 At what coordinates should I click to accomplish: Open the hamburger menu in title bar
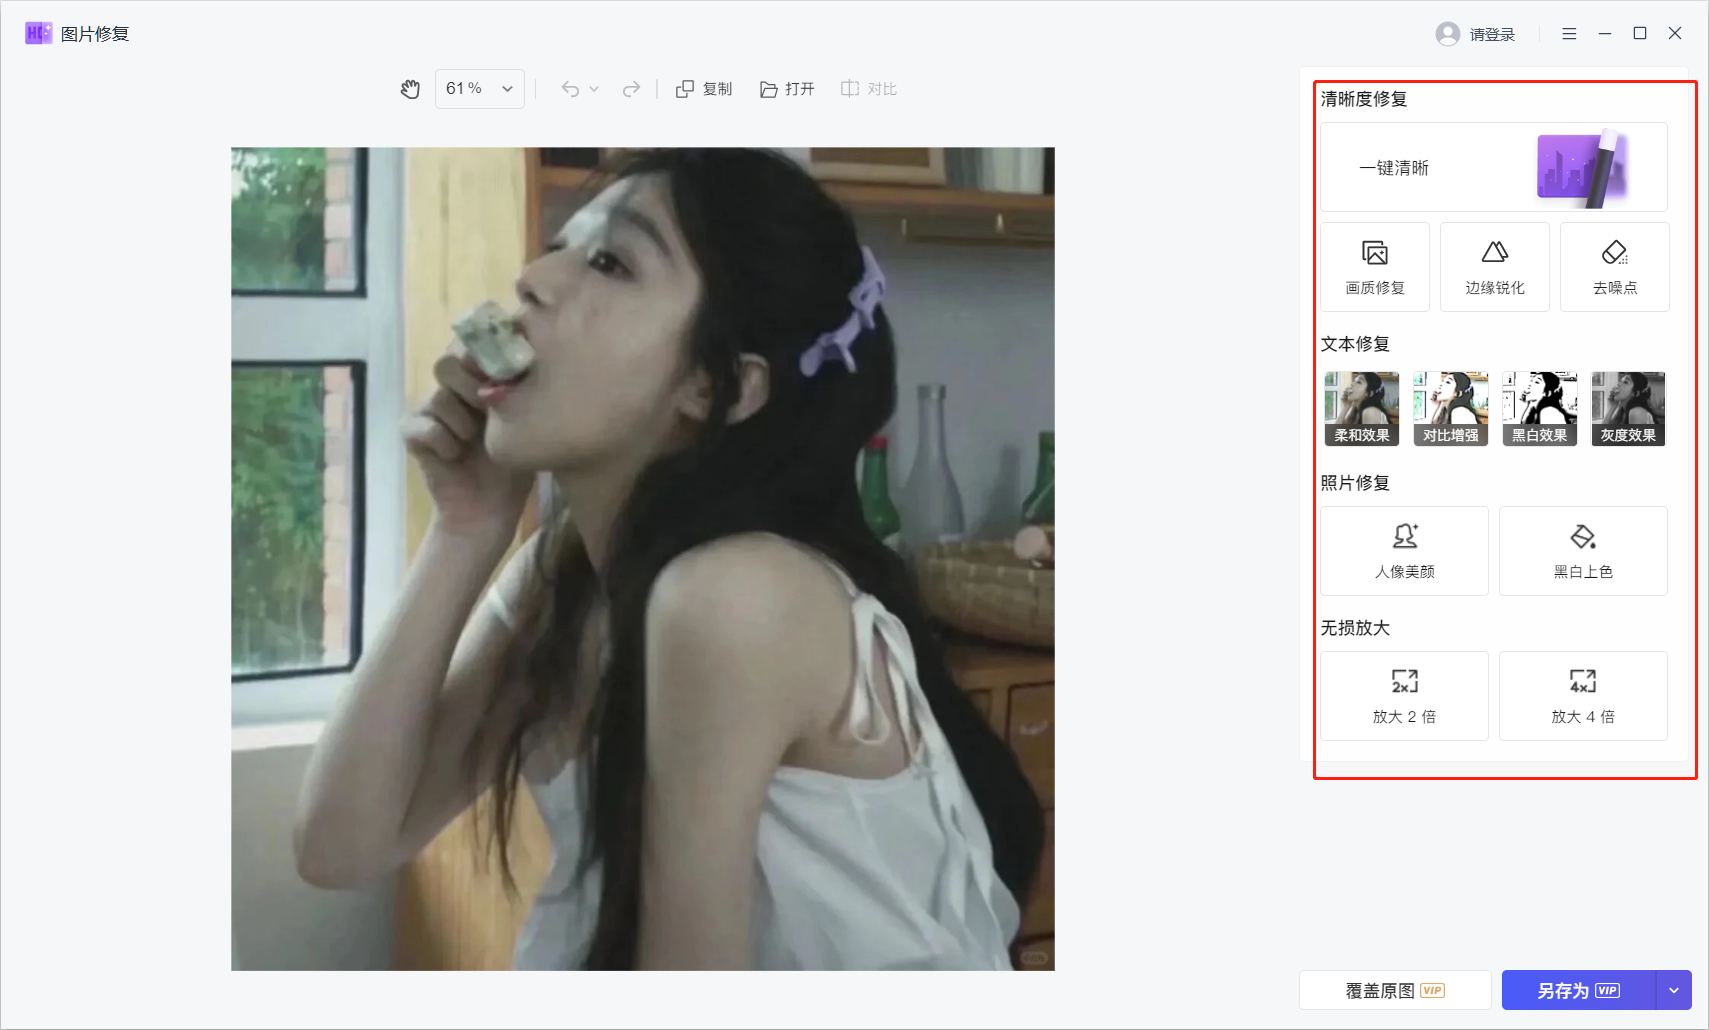click(x=1569, y=33)
